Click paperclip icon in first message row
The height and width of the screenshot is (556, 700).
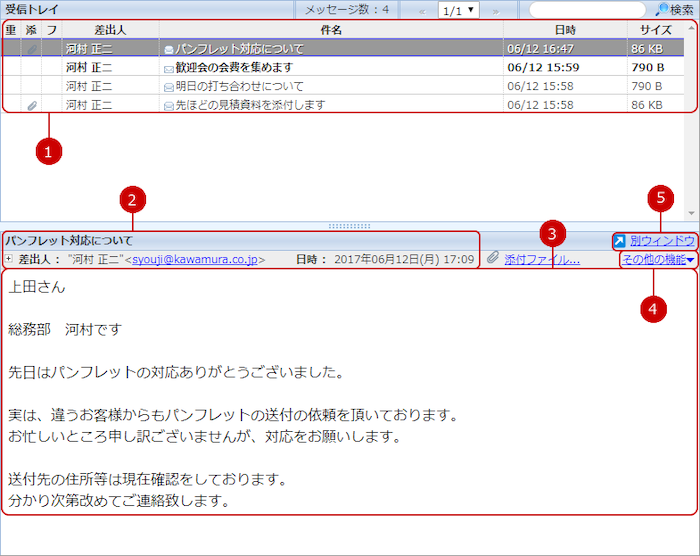[32, 48]
